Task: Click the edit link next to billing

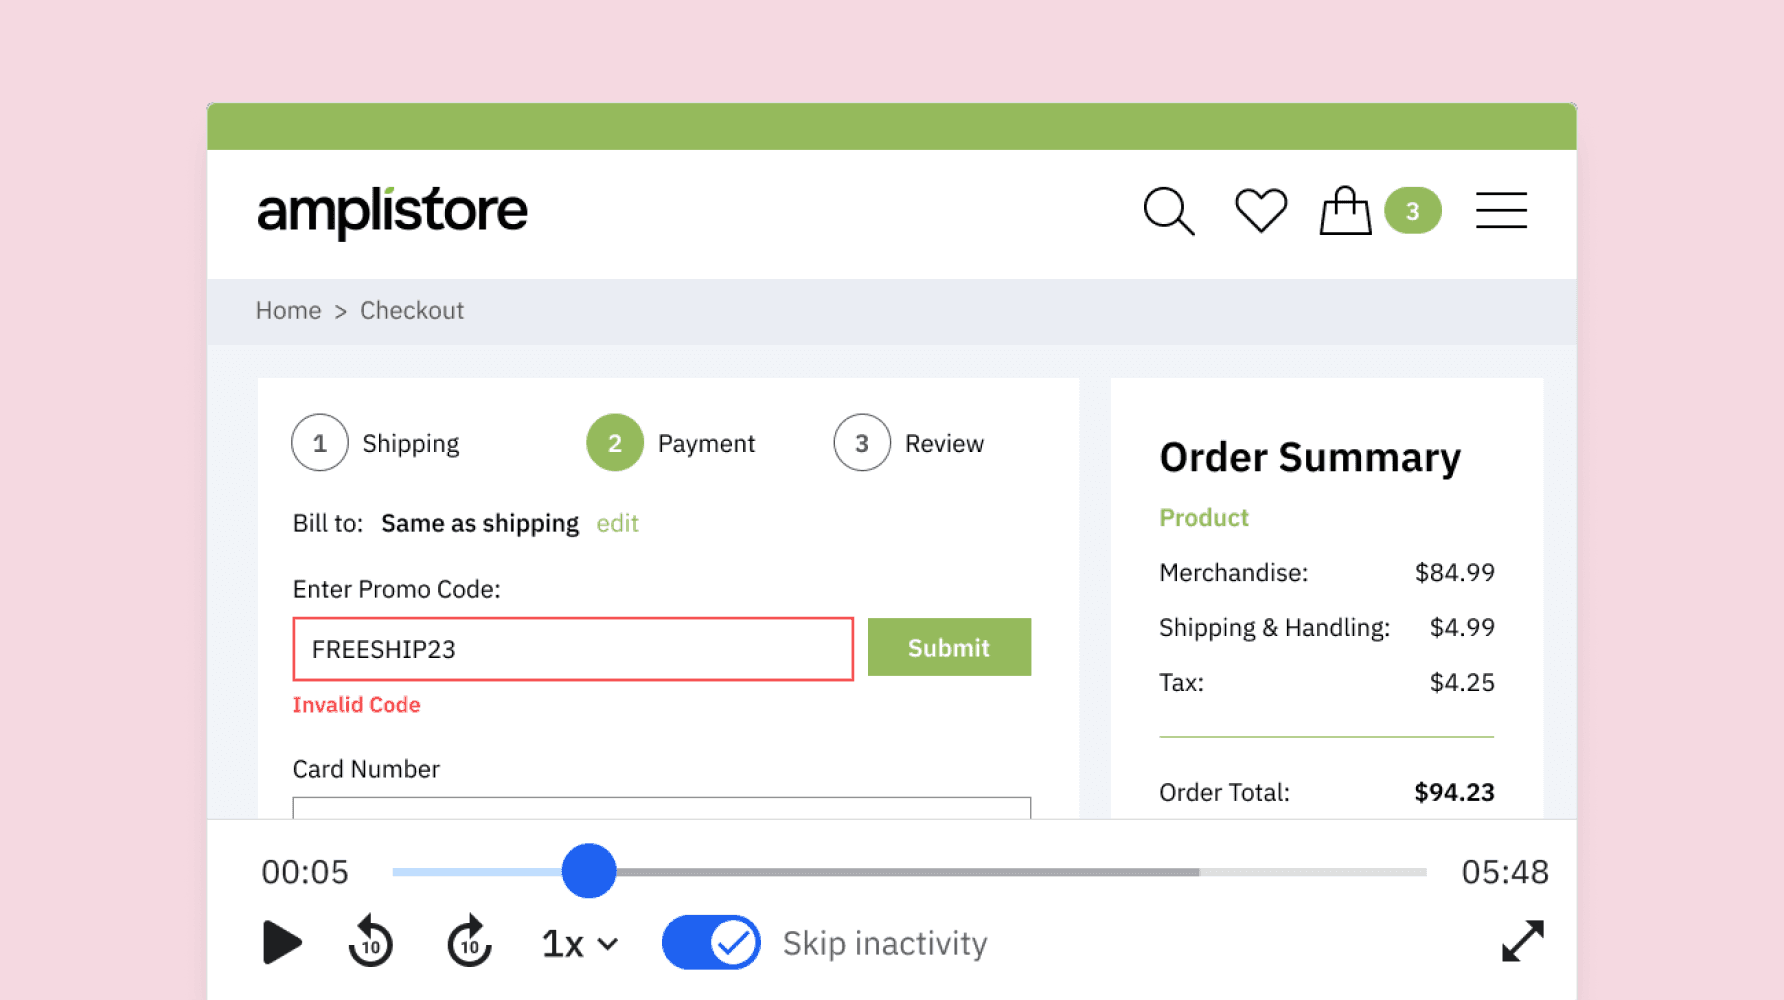Action: pos(617,523)
